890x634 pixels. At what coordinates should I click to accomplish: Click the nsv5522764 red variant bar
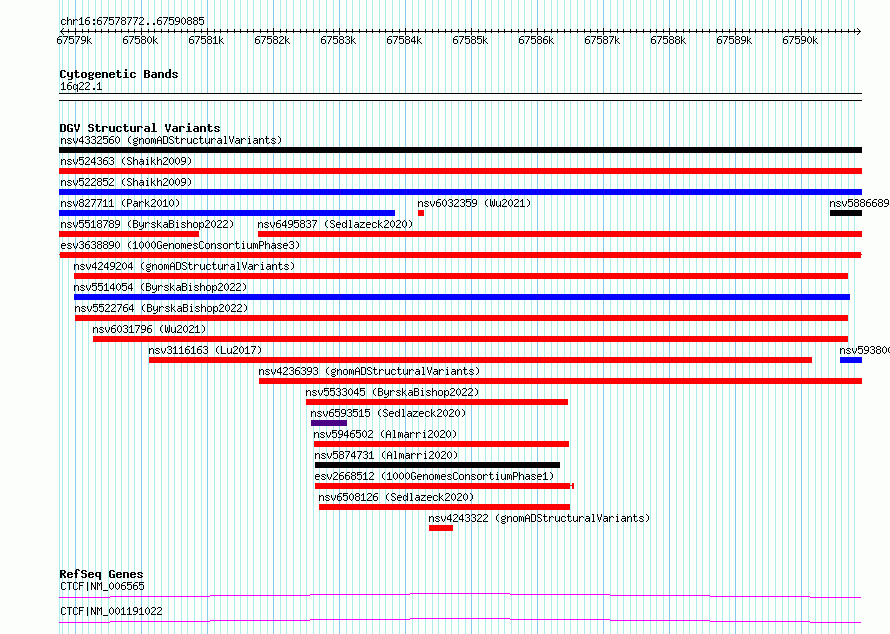point(461,318)
